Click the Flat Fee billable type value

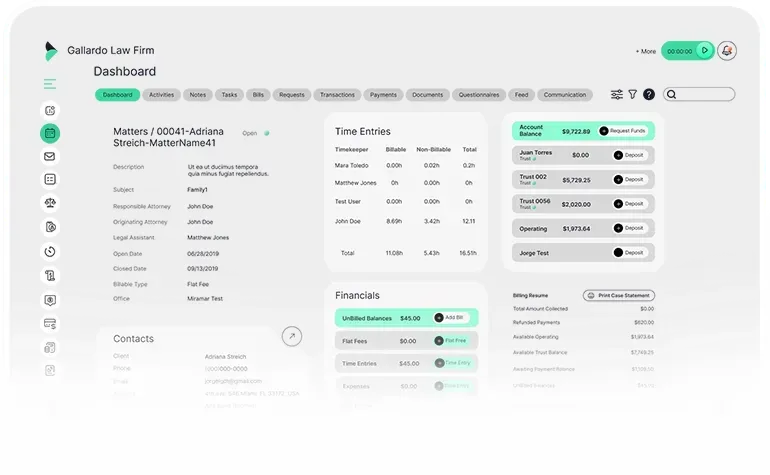click(x=198, y=284)
